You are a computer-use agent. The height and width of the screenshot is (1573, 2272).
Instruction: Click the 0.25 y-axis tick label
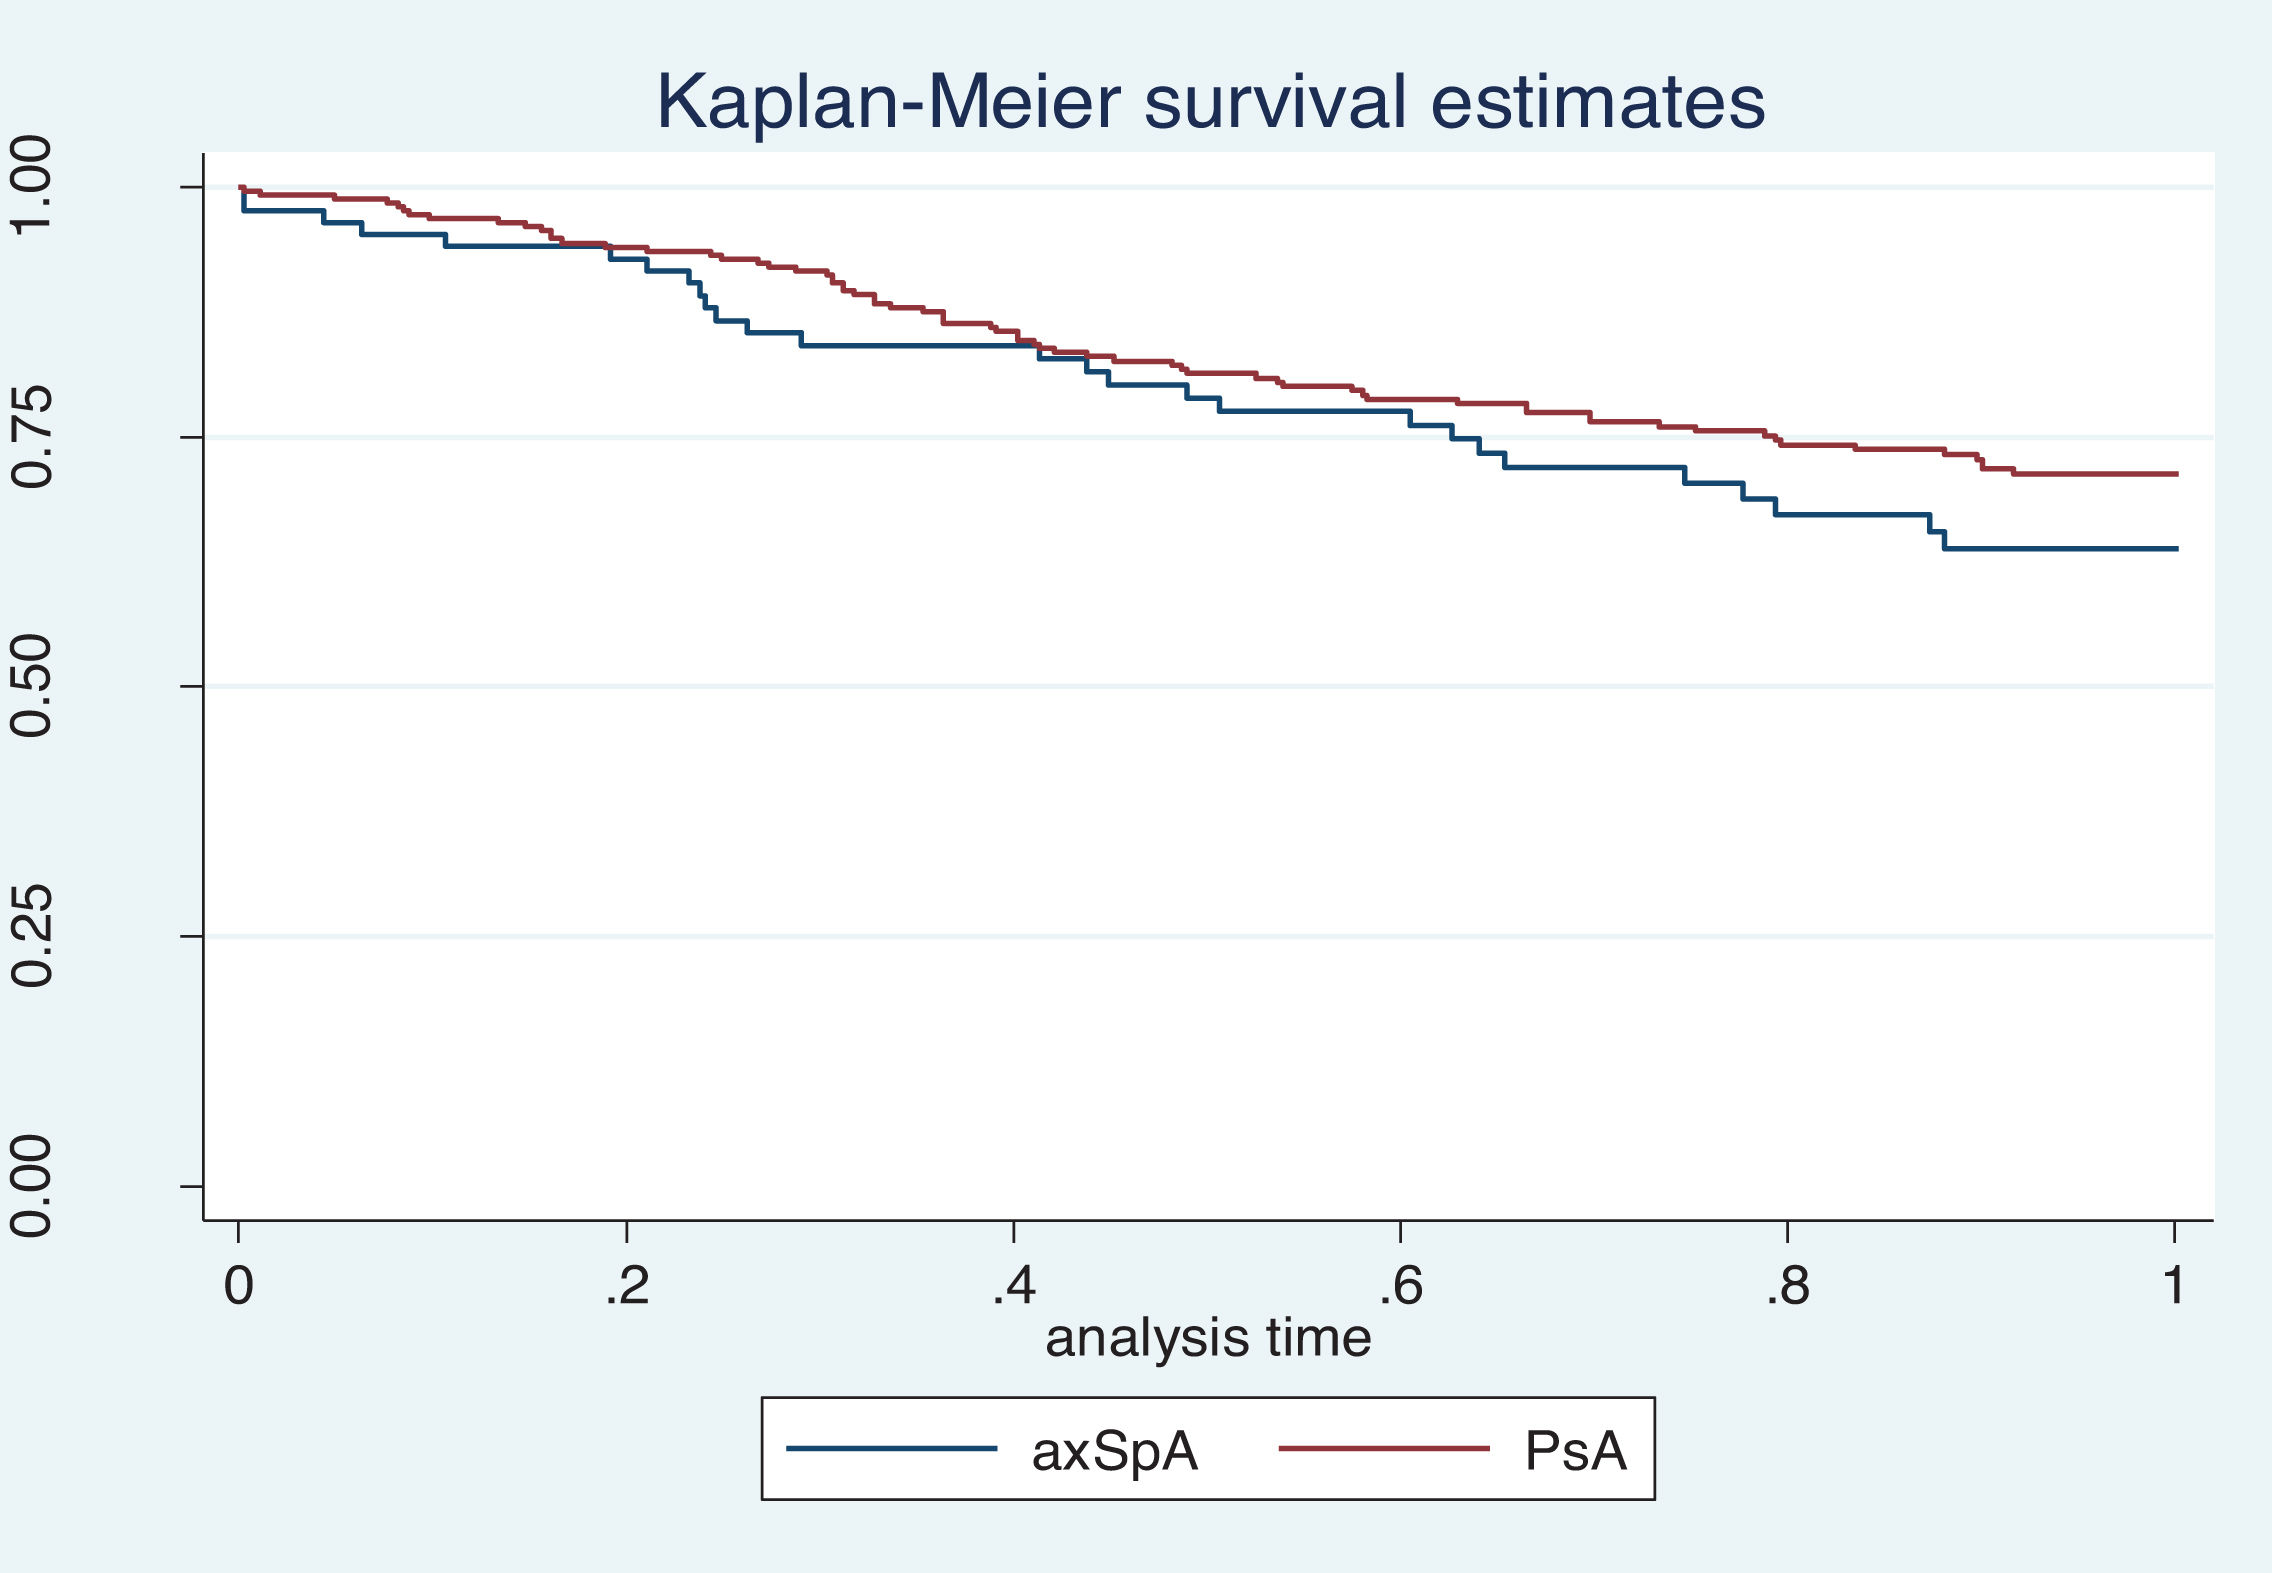click(x=32, y=936)
